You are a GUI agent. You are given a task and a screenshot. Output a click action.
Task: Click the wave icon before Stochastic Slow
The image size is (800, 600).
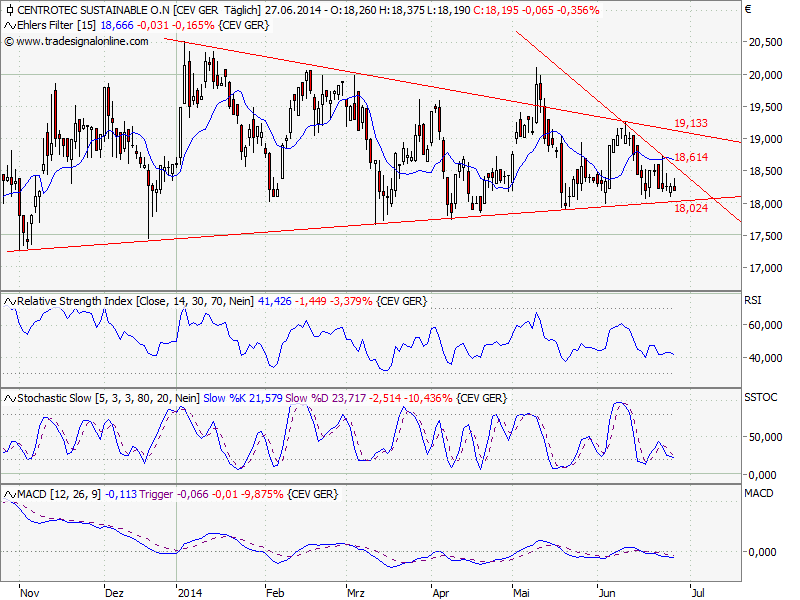pyautogui.click(x=9, y=397)
